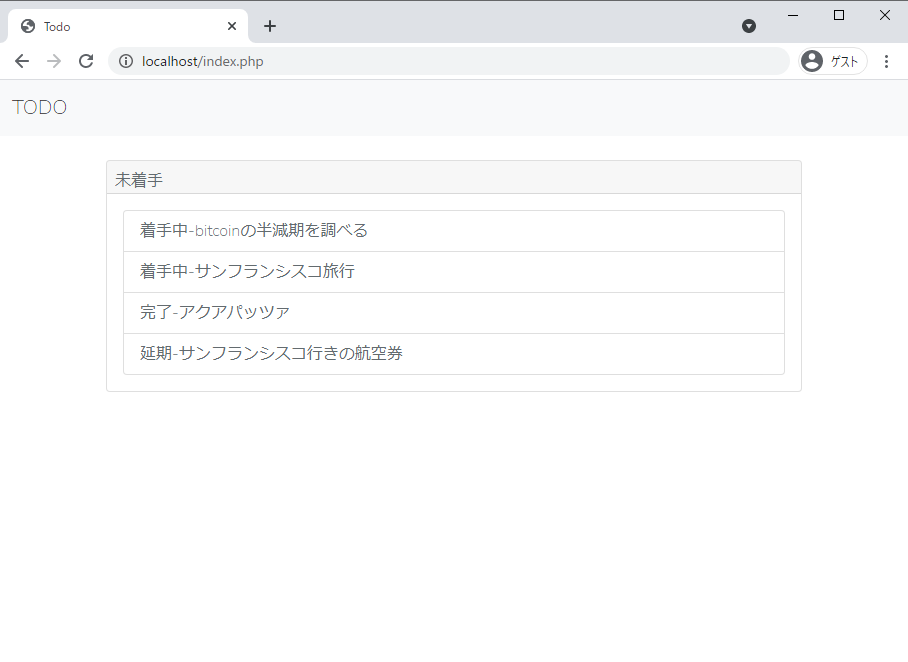908x662 pixels.
Task: Click the TODO page heading
Action: [39, 107]
